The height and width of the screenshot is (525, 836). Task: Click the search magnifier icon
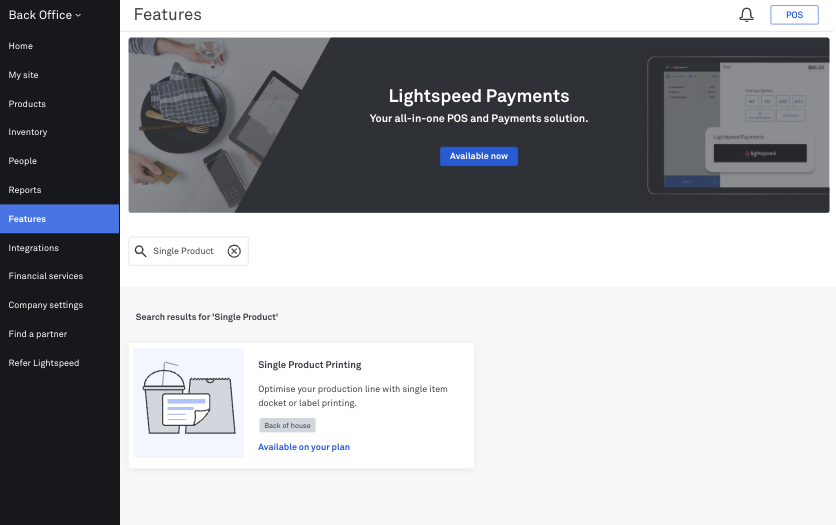140,251
